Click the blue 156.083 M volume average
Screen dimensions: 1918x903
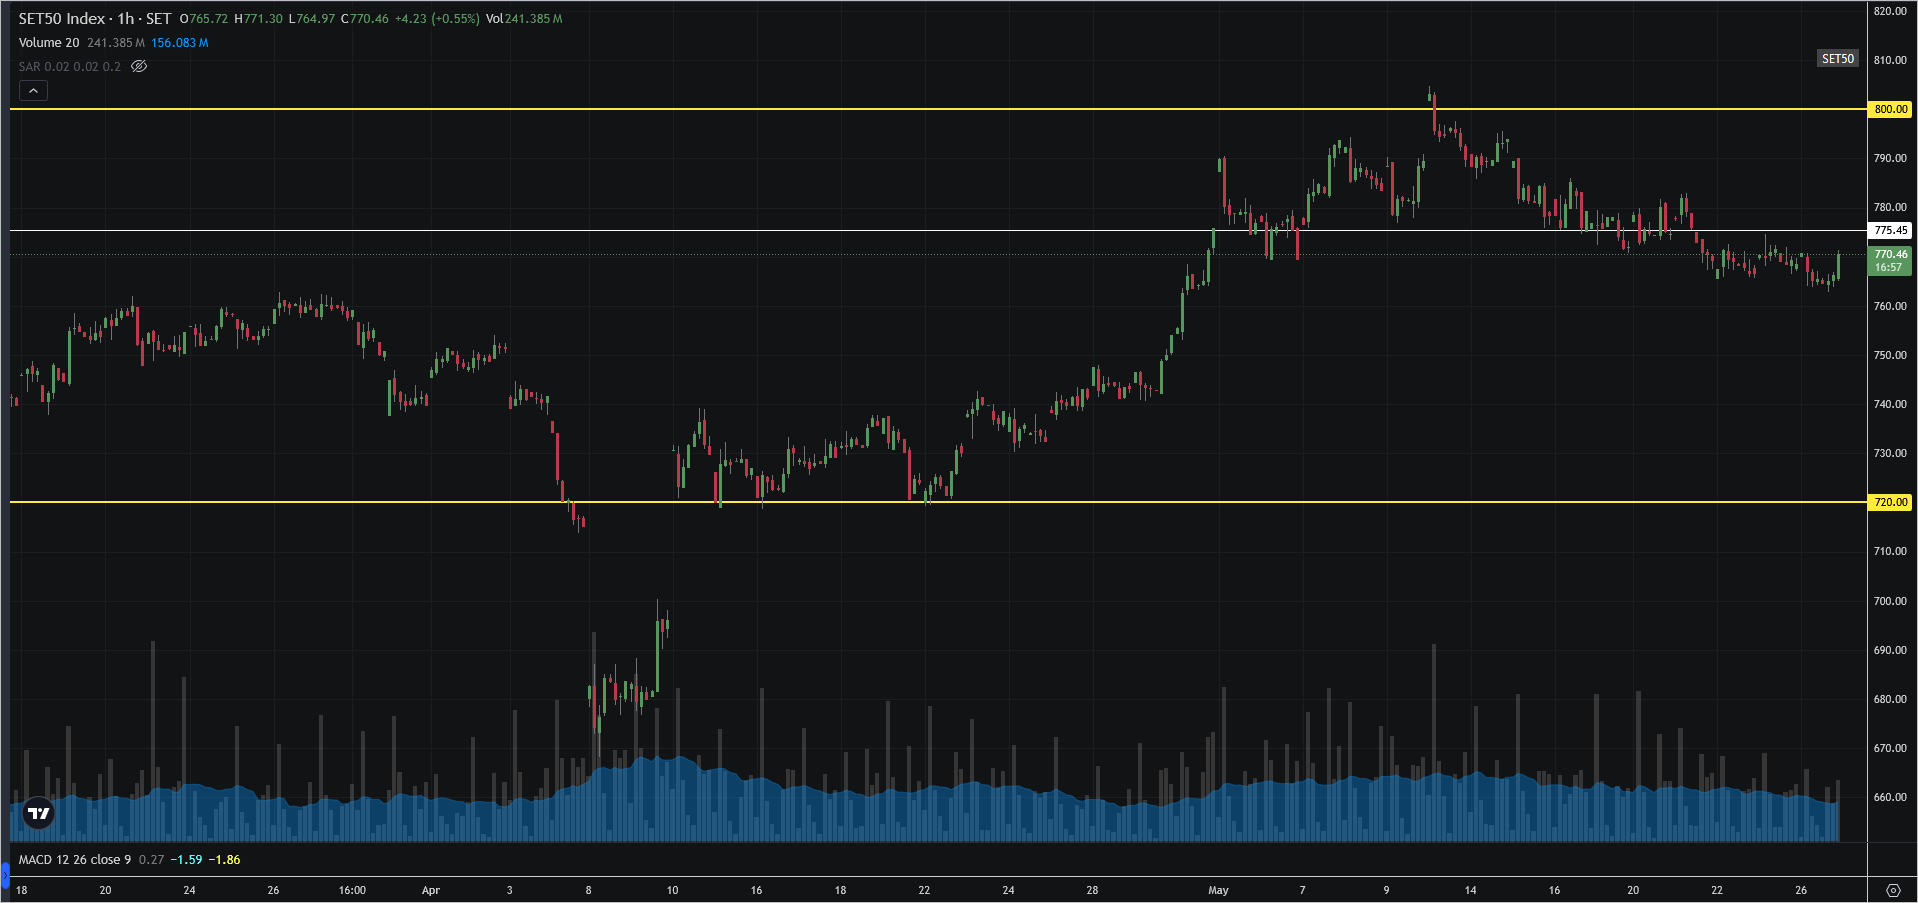coord(180,43)
